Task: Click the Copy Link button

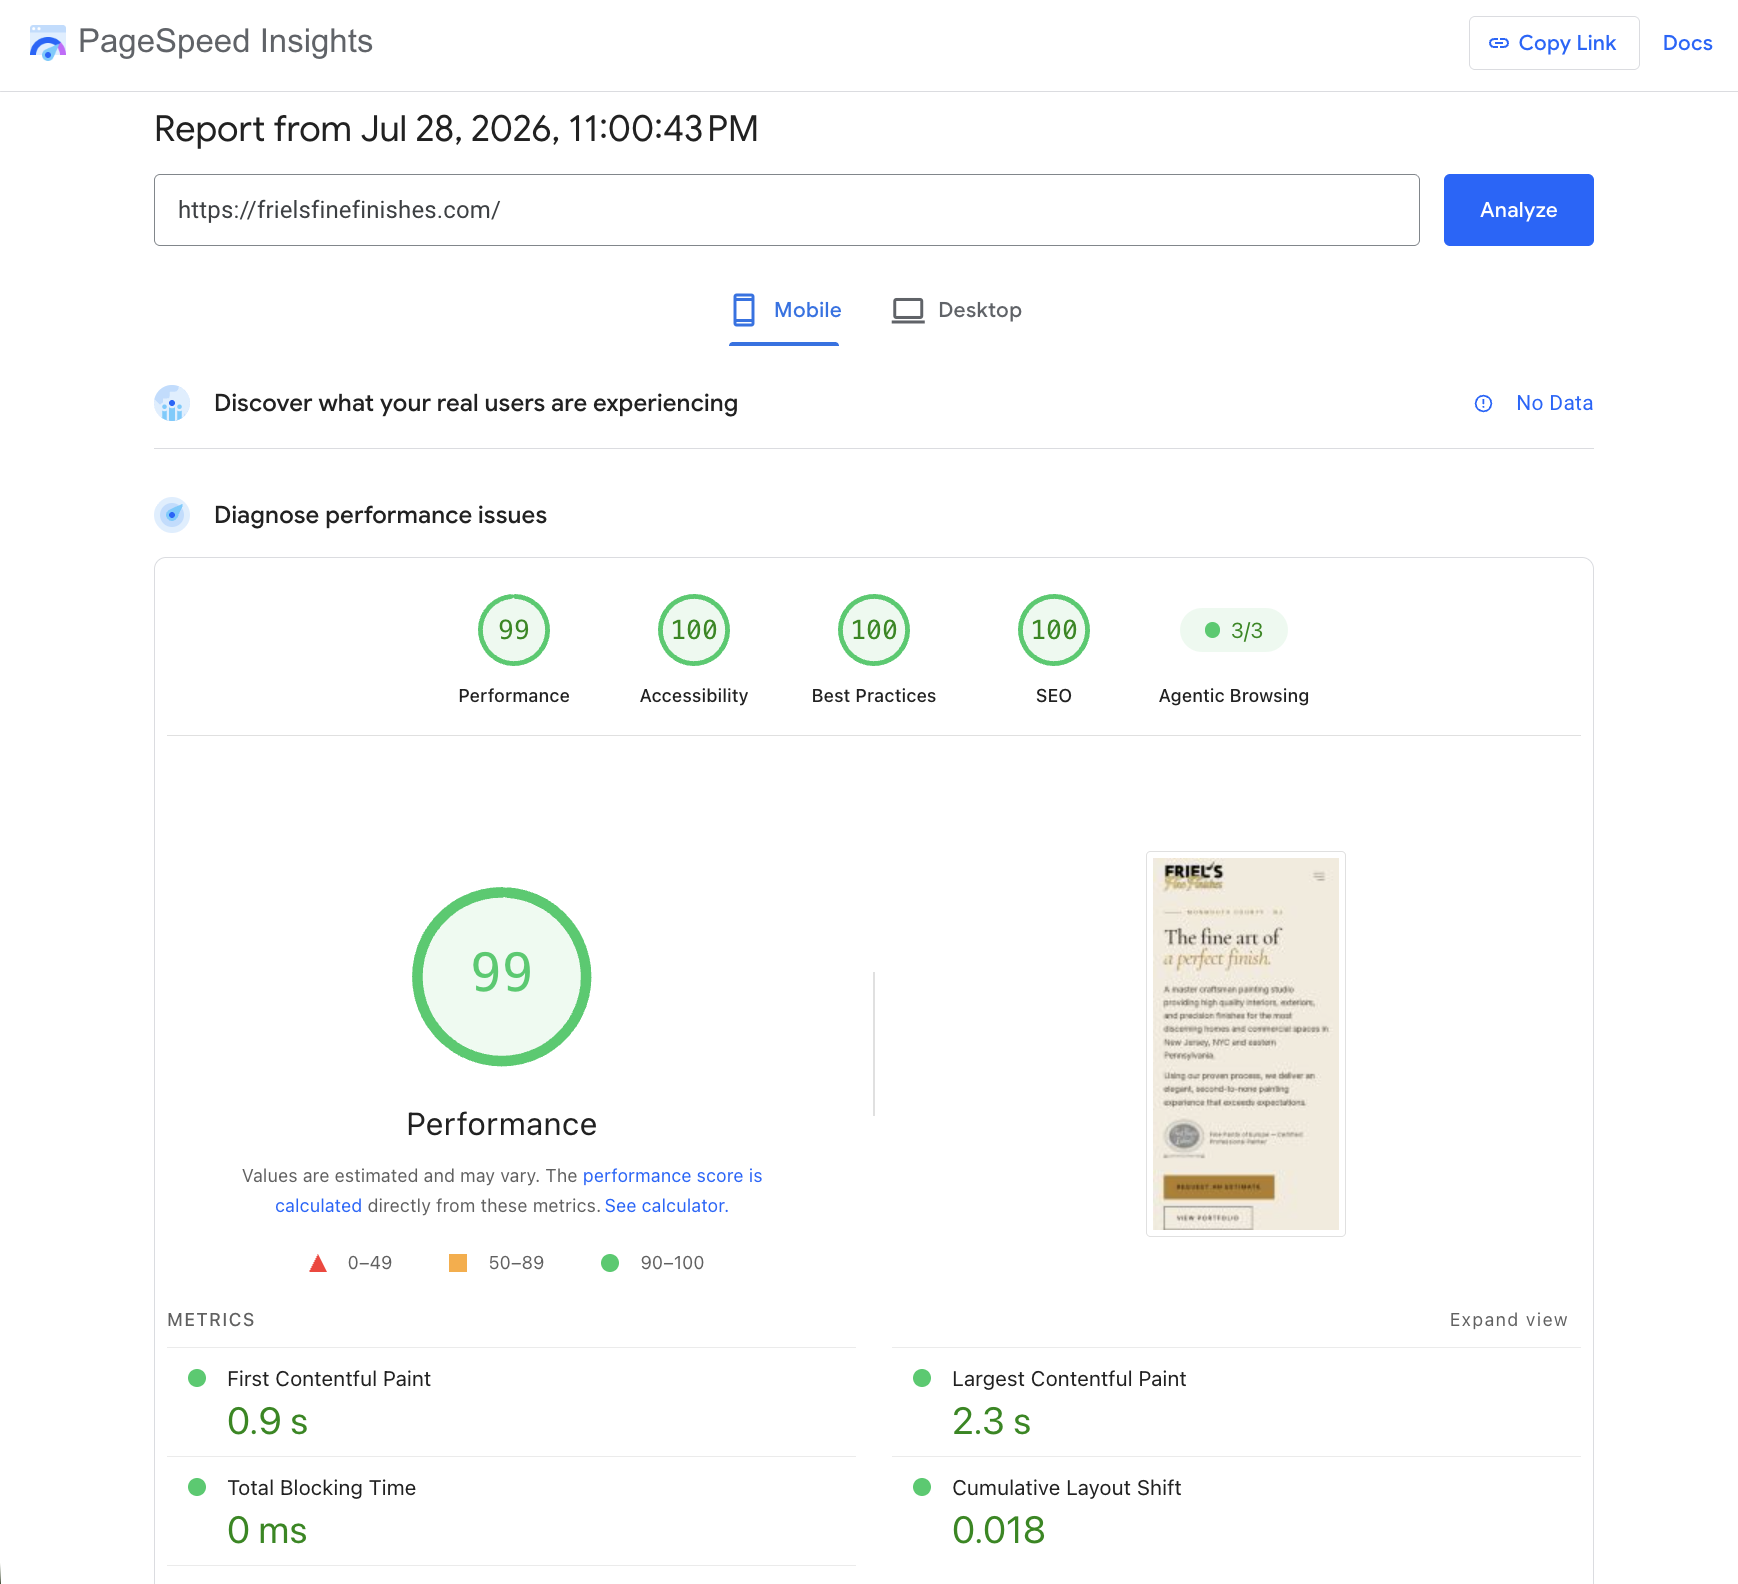Action: coord(1554,43)
